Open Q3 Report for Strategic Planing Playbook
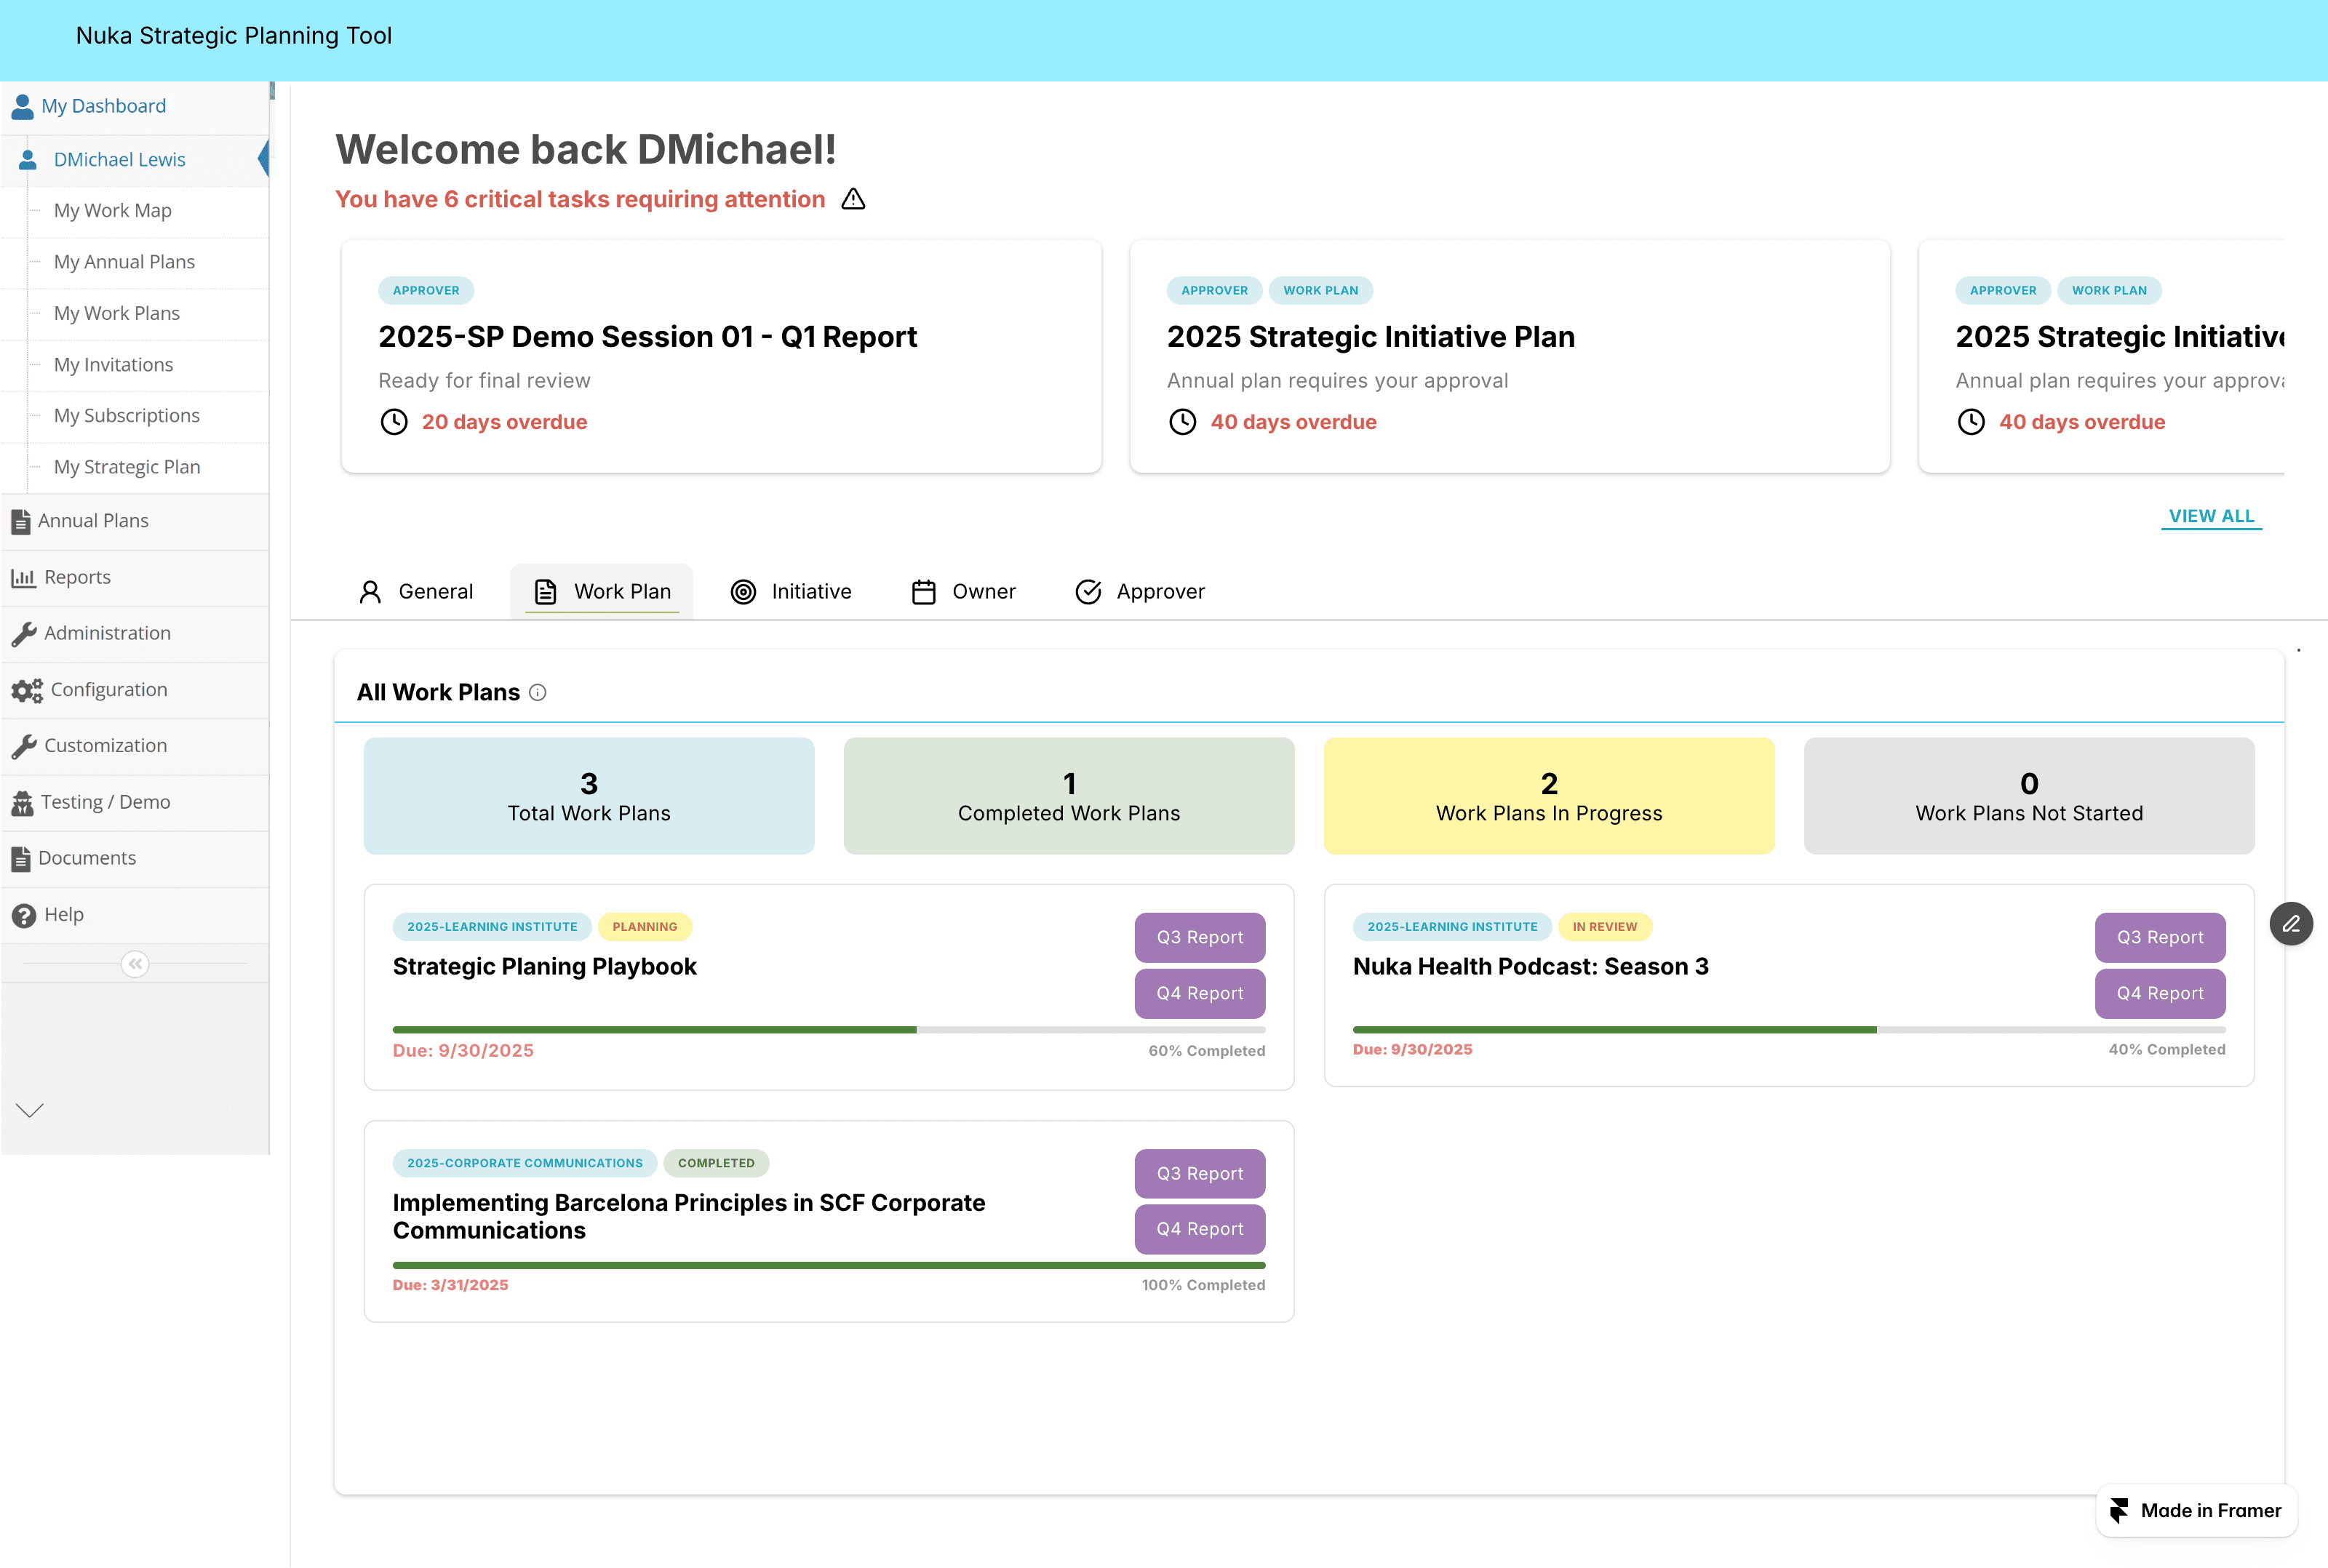The height and width of the screenshot is (1568, 2328). point(1199,937)
